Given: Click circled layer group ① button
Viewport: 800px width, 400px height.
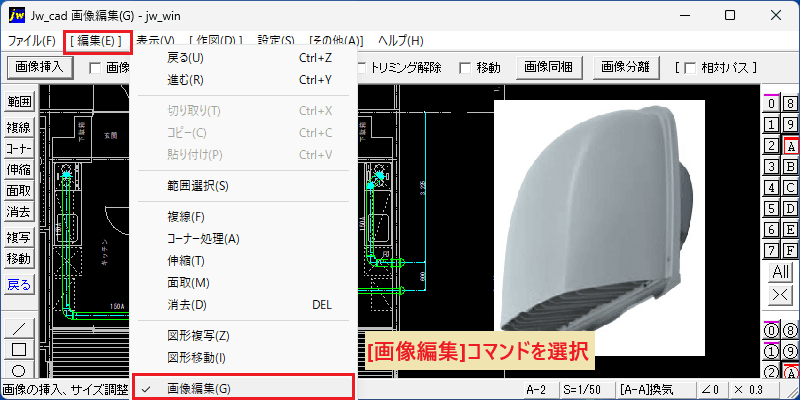Looking at the screenshot, I should [771, 352].
